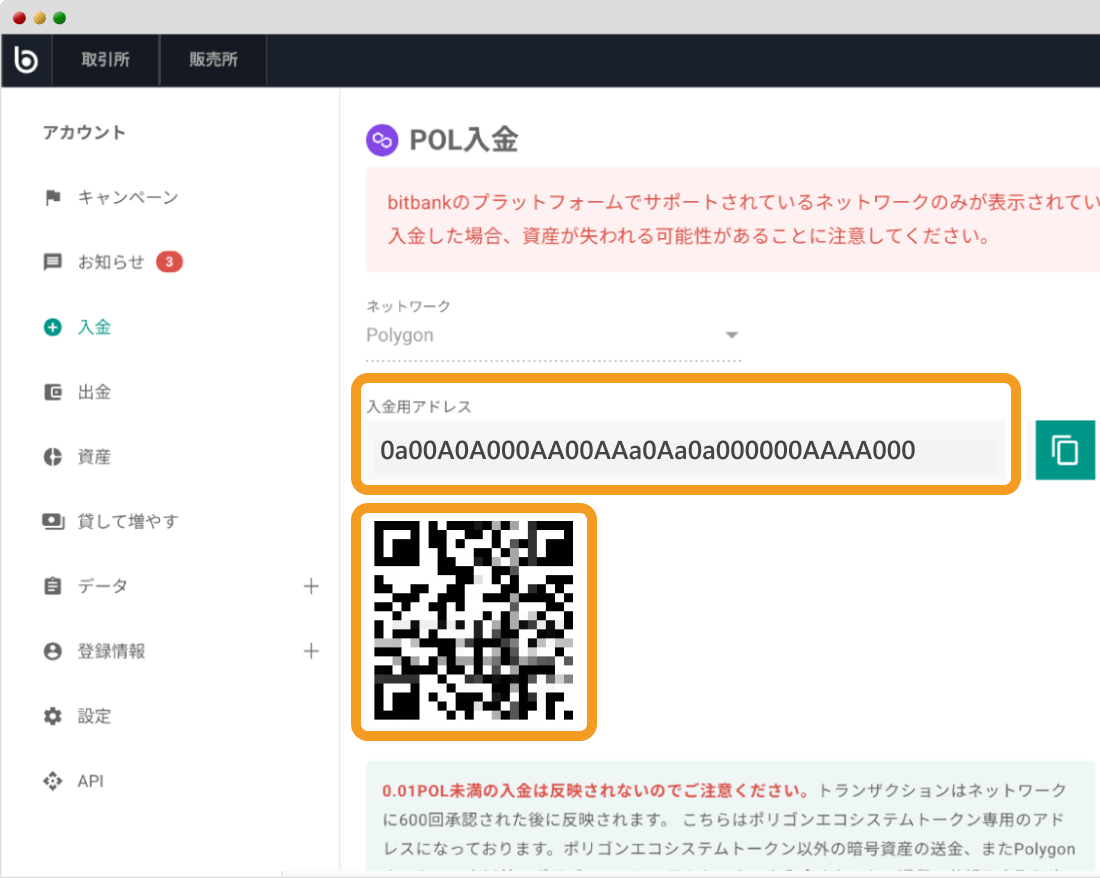This screenshot has height=878, width=1100.
Task: Click the 入金用アドレス label
Action: [419, 407]
